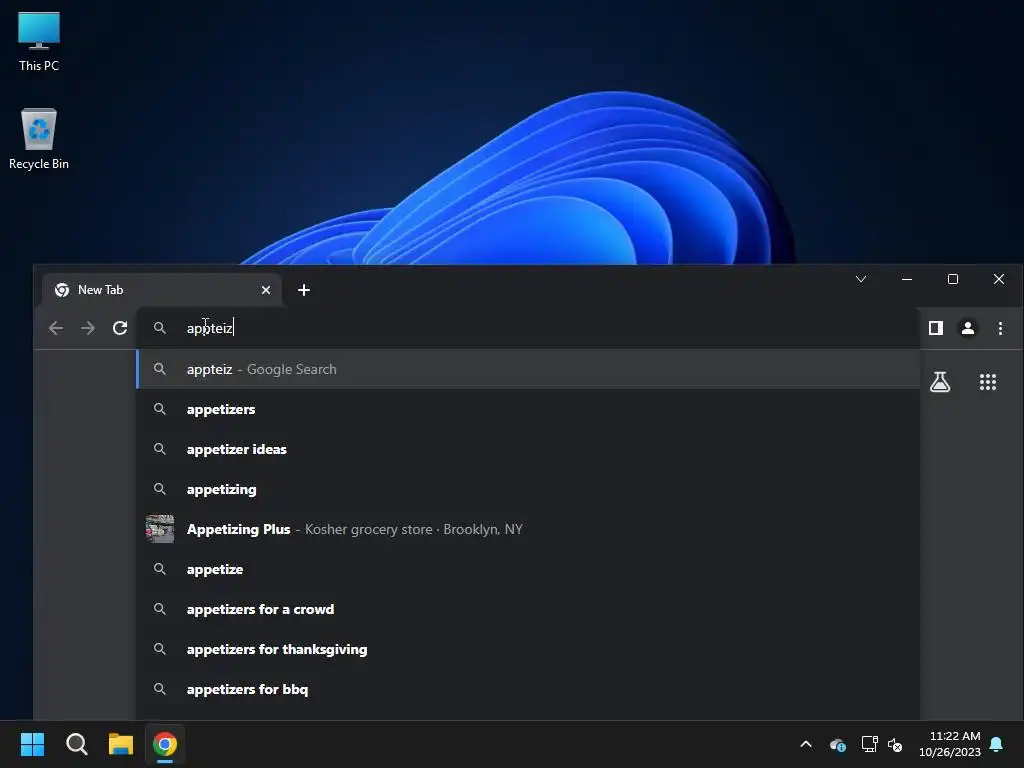
Task: Open File Explorer from the taskbar
Action: click(121, 744)
